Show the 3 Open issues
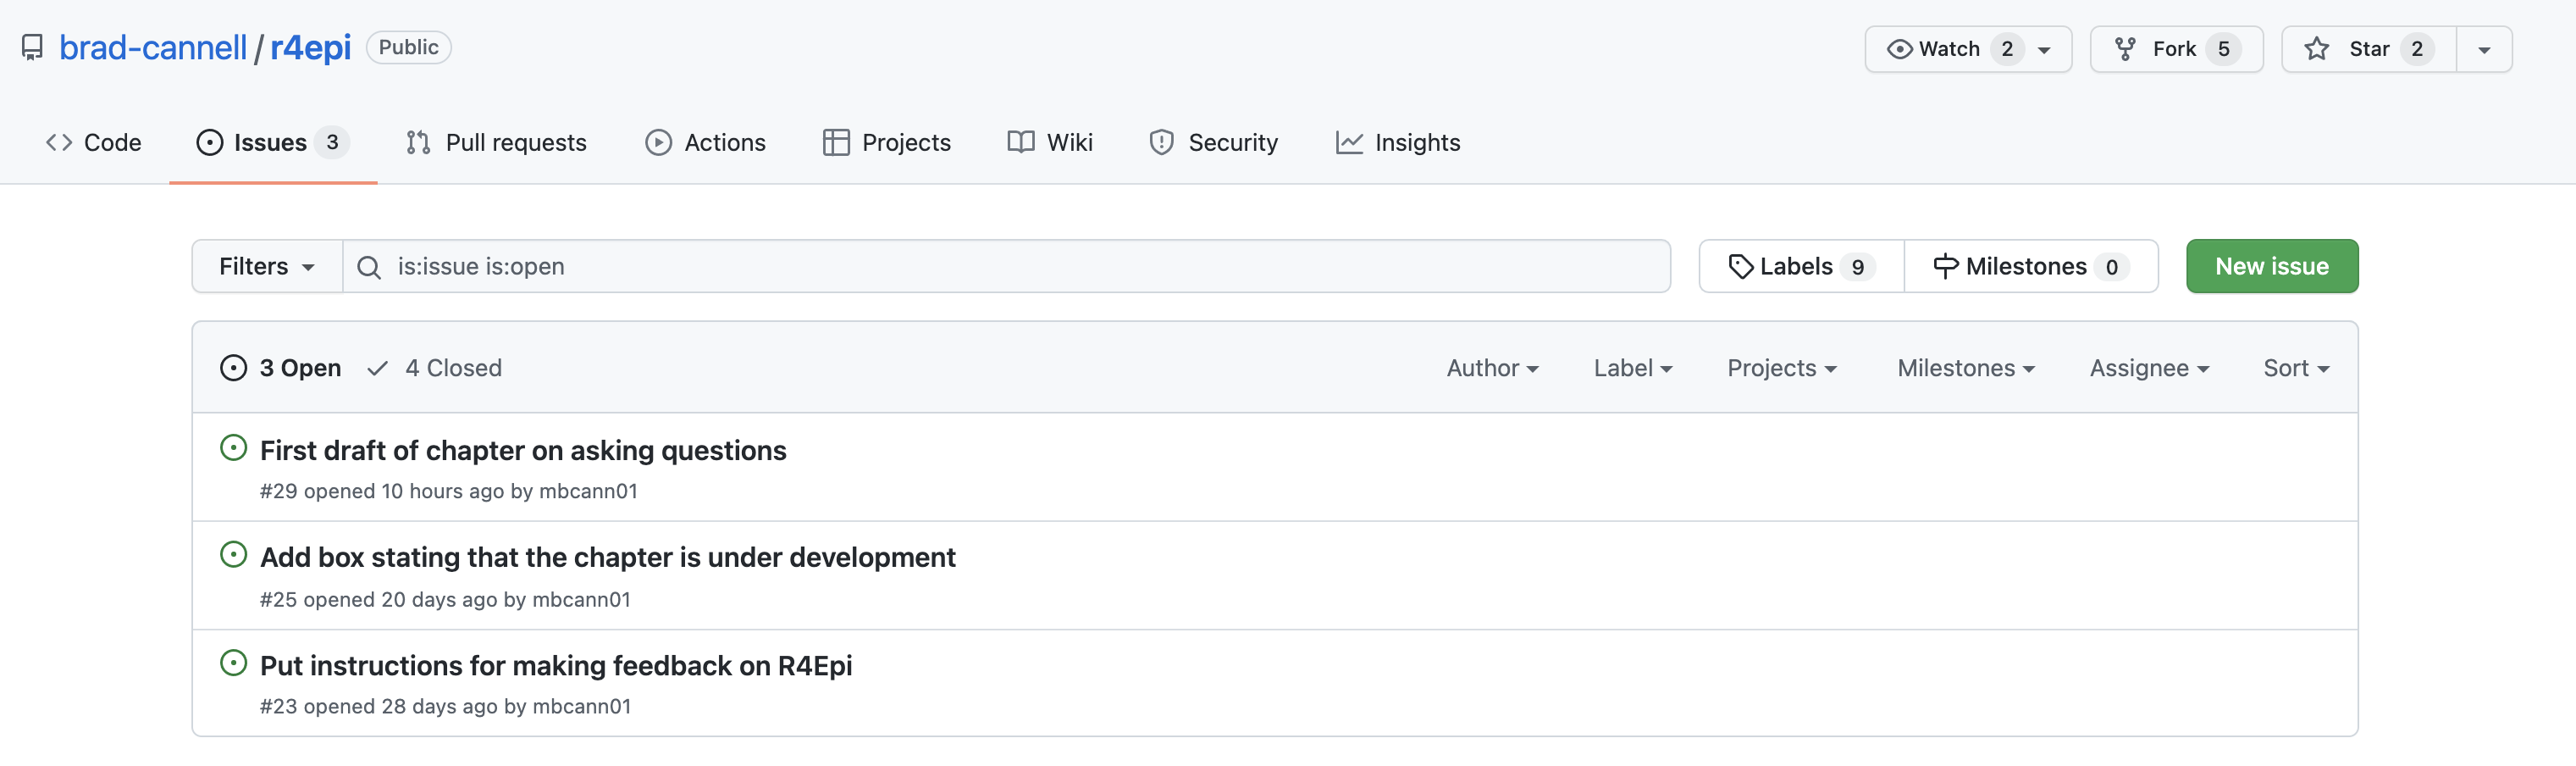Screen dimensions: 2576x766 [x=281, y=368]
